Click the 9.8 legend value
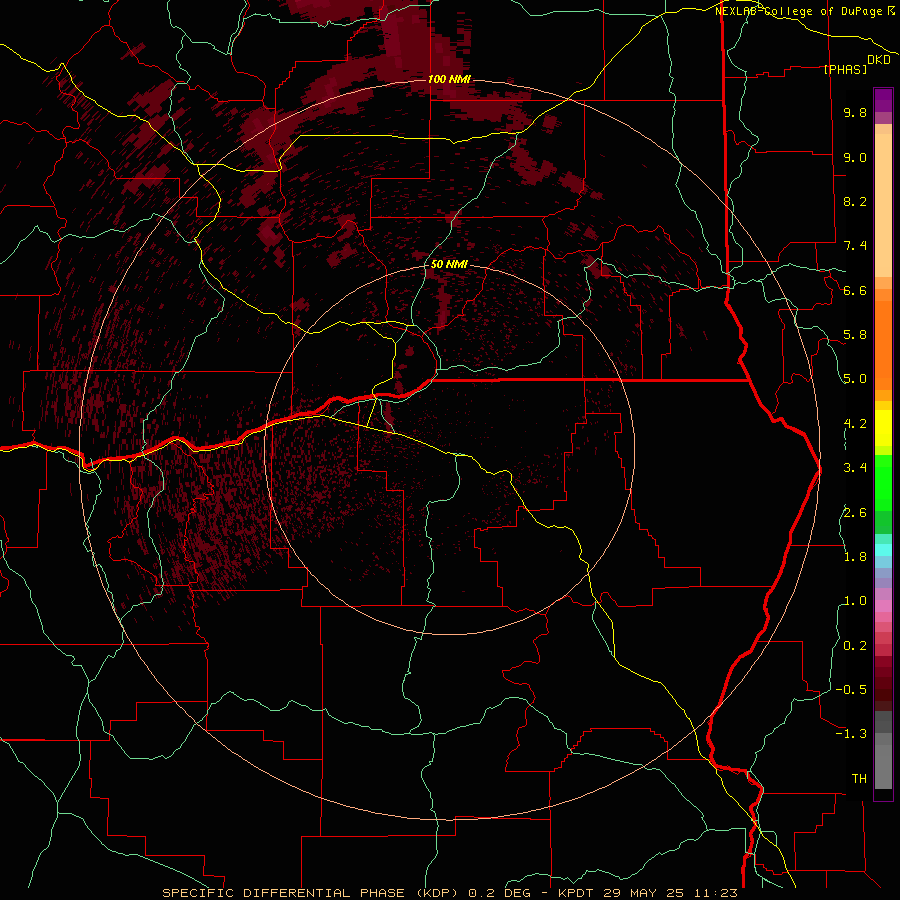Screen dimensions: 900x900 (855, 112)
